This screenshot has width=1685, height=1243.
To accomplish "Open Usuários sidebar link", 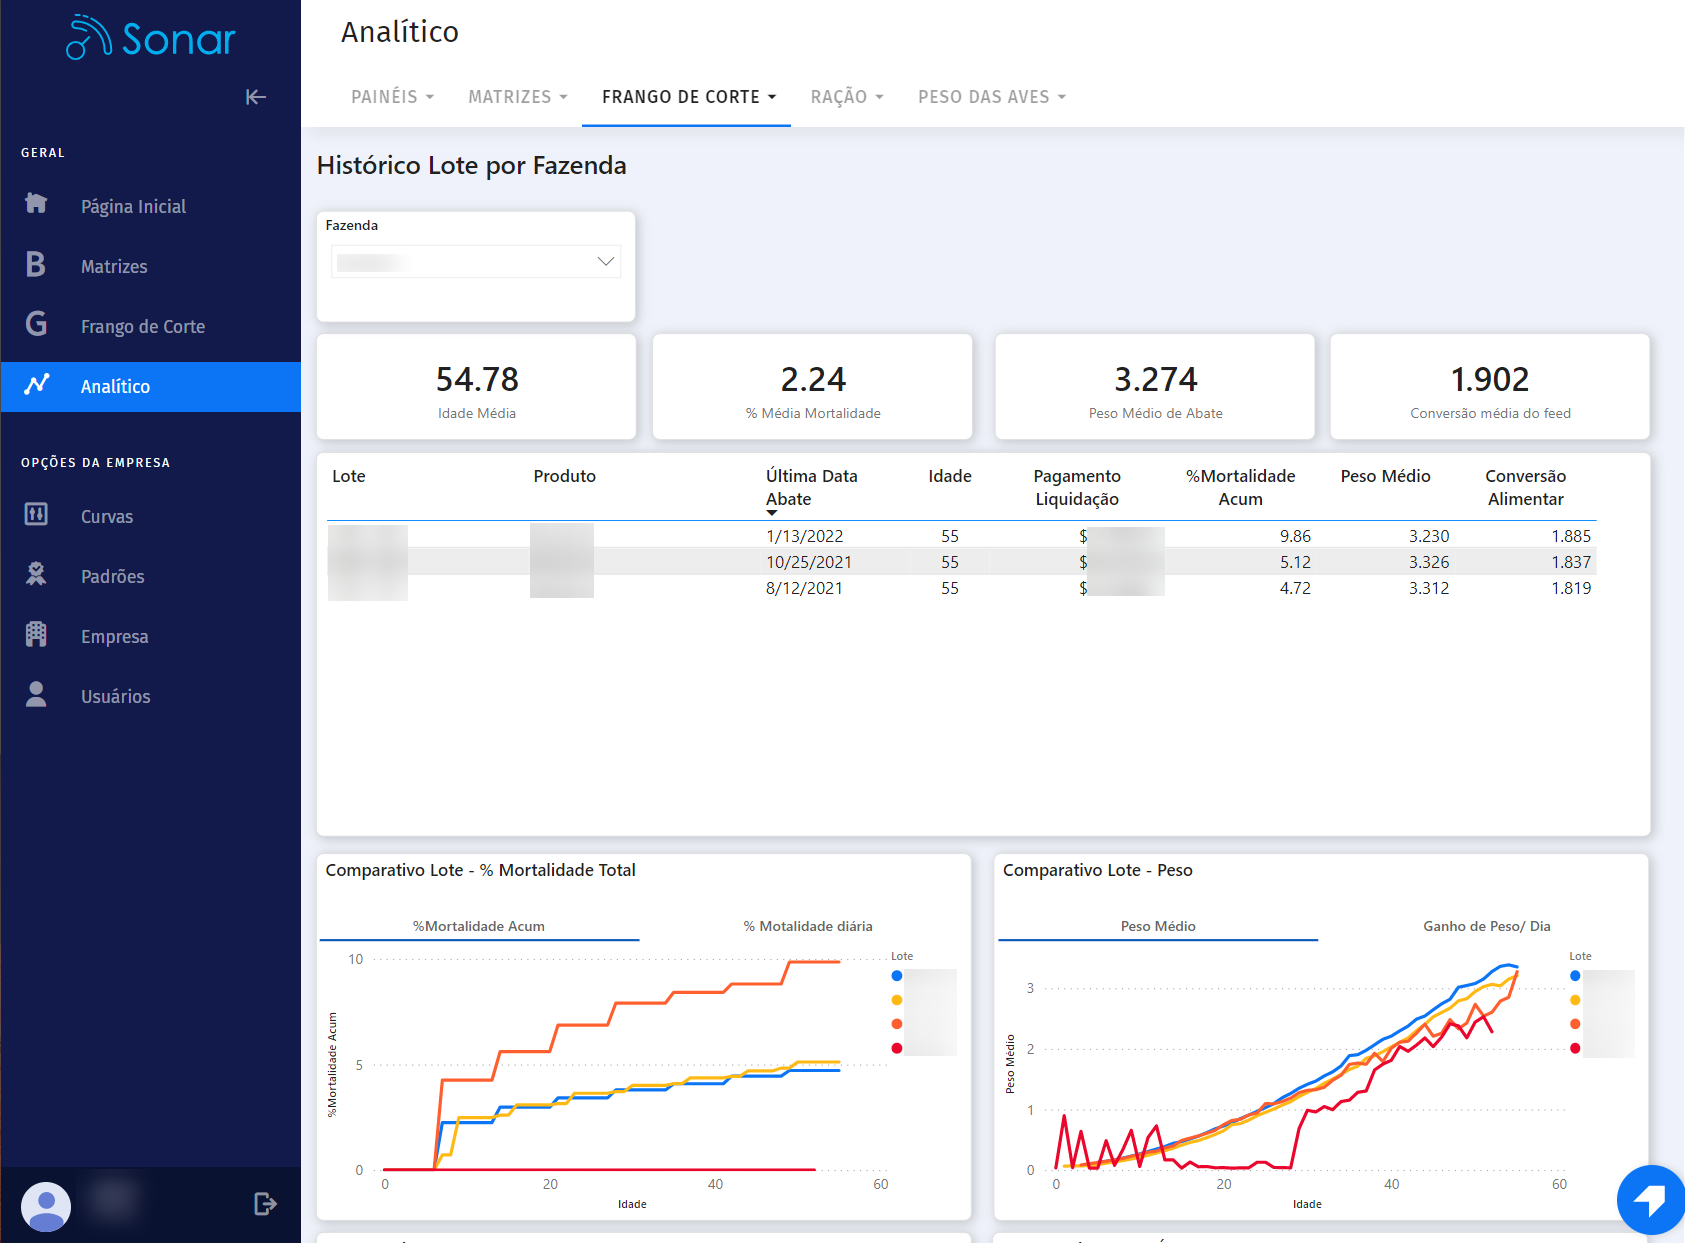I will coord(116,697).
